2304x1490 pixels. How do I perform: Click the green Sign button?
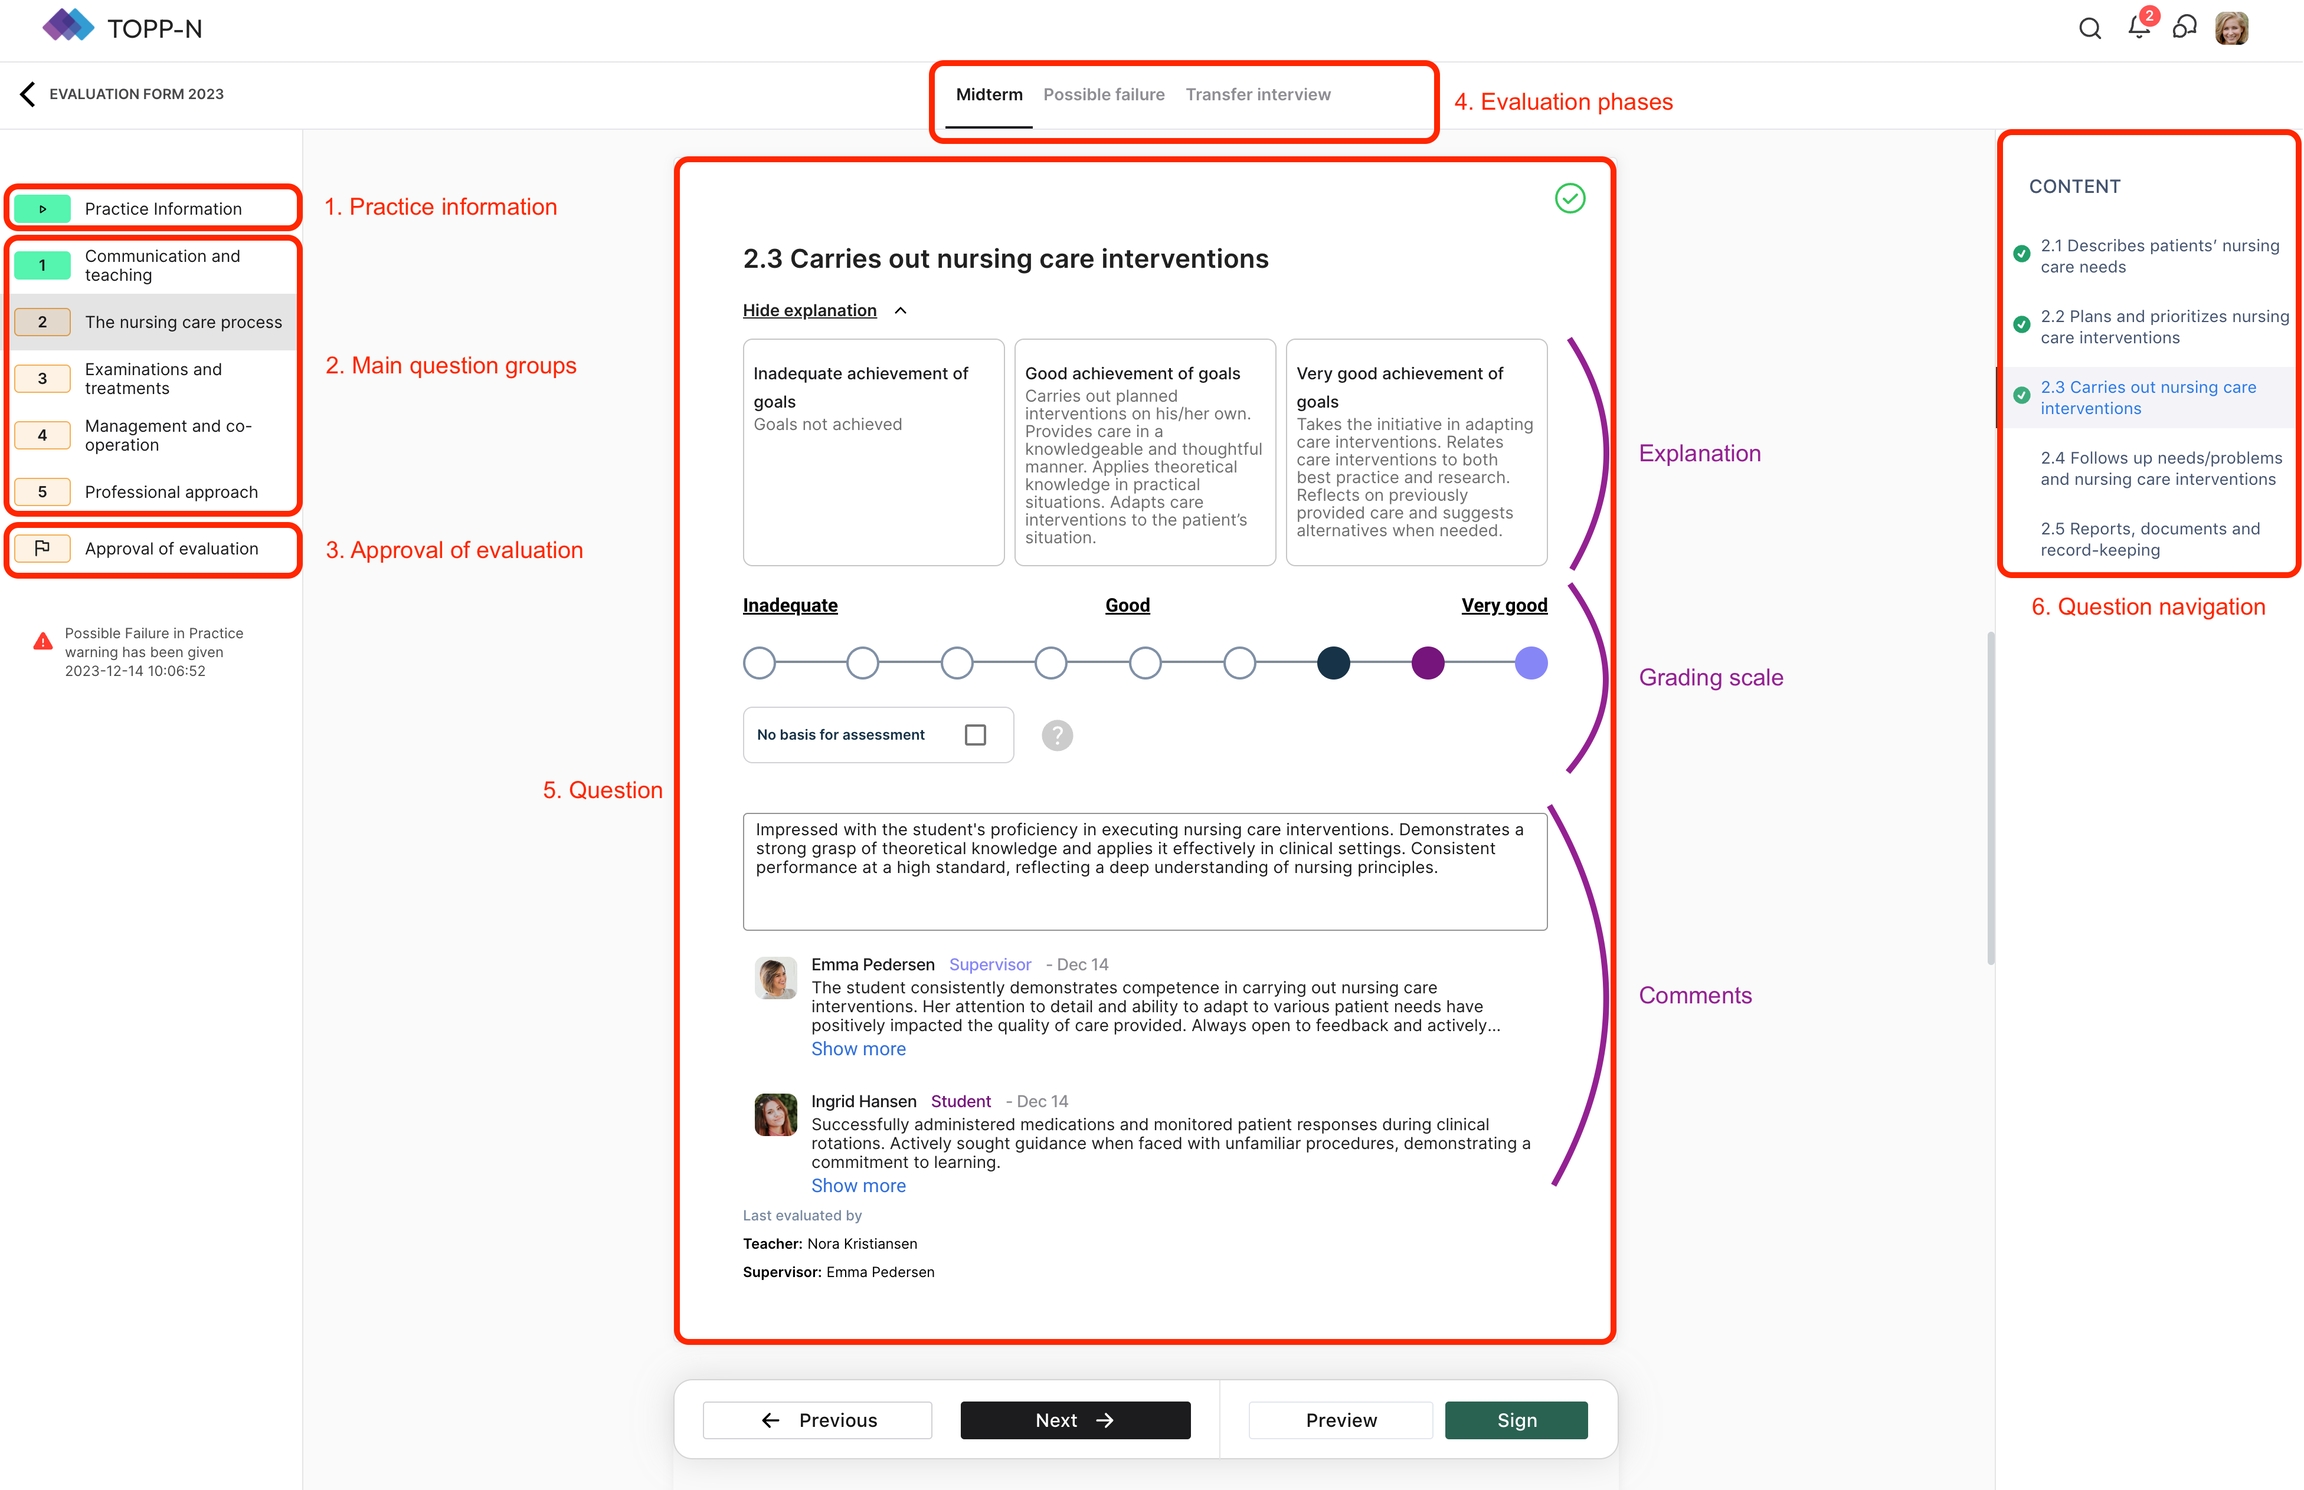(x=1515, y=1420)
